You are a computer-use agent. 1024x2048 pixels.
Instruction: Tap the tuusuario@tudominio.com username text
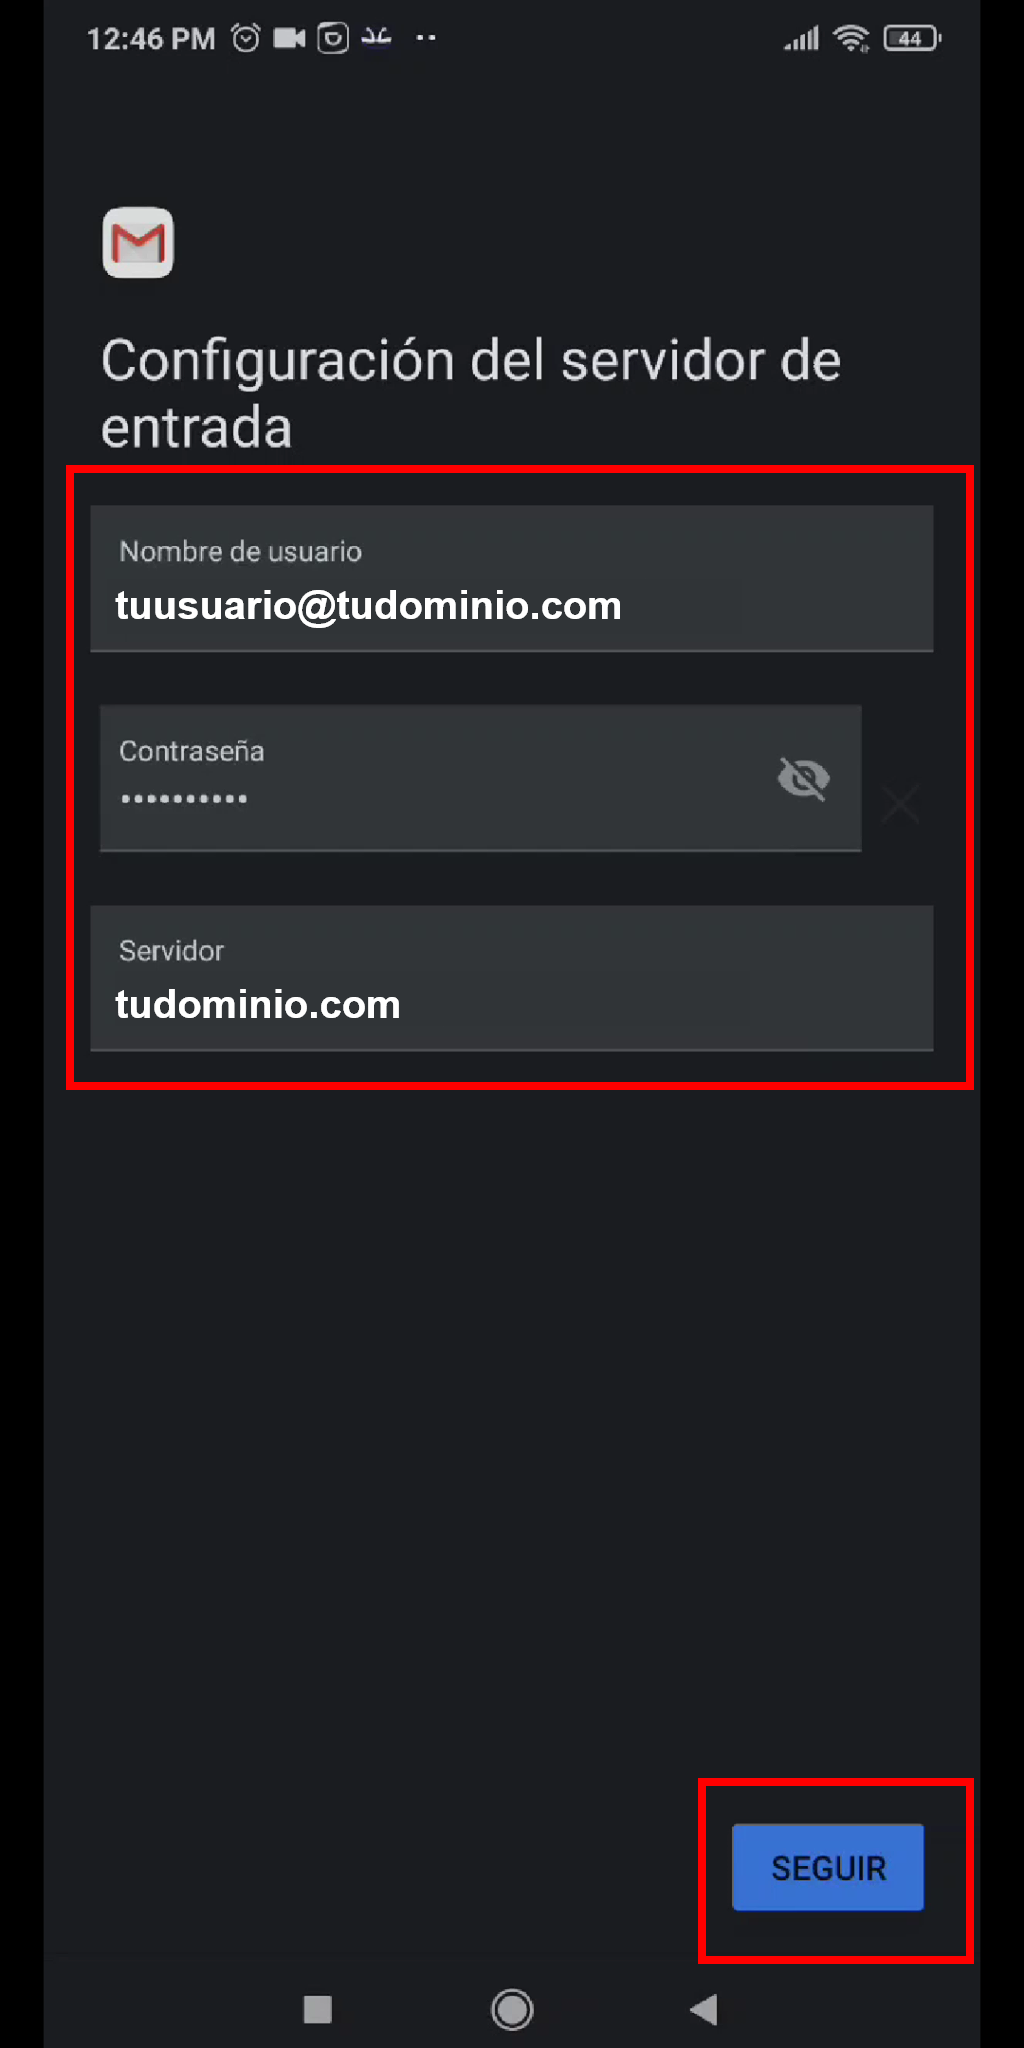tap(368, 606)
